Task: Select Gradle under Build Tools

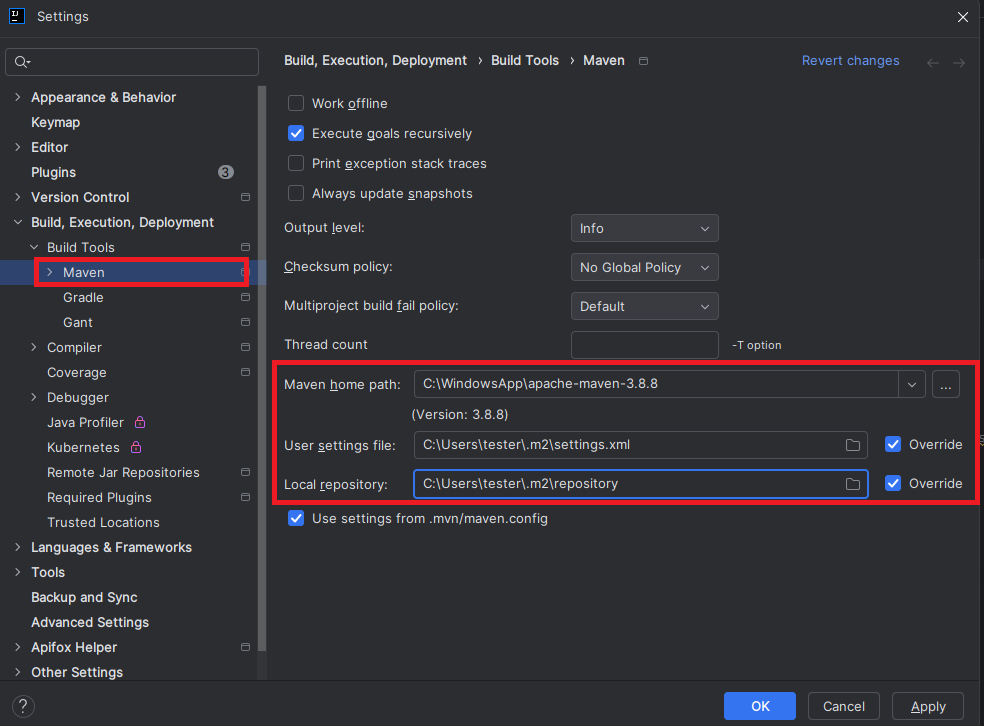Action: click(83, 297)
